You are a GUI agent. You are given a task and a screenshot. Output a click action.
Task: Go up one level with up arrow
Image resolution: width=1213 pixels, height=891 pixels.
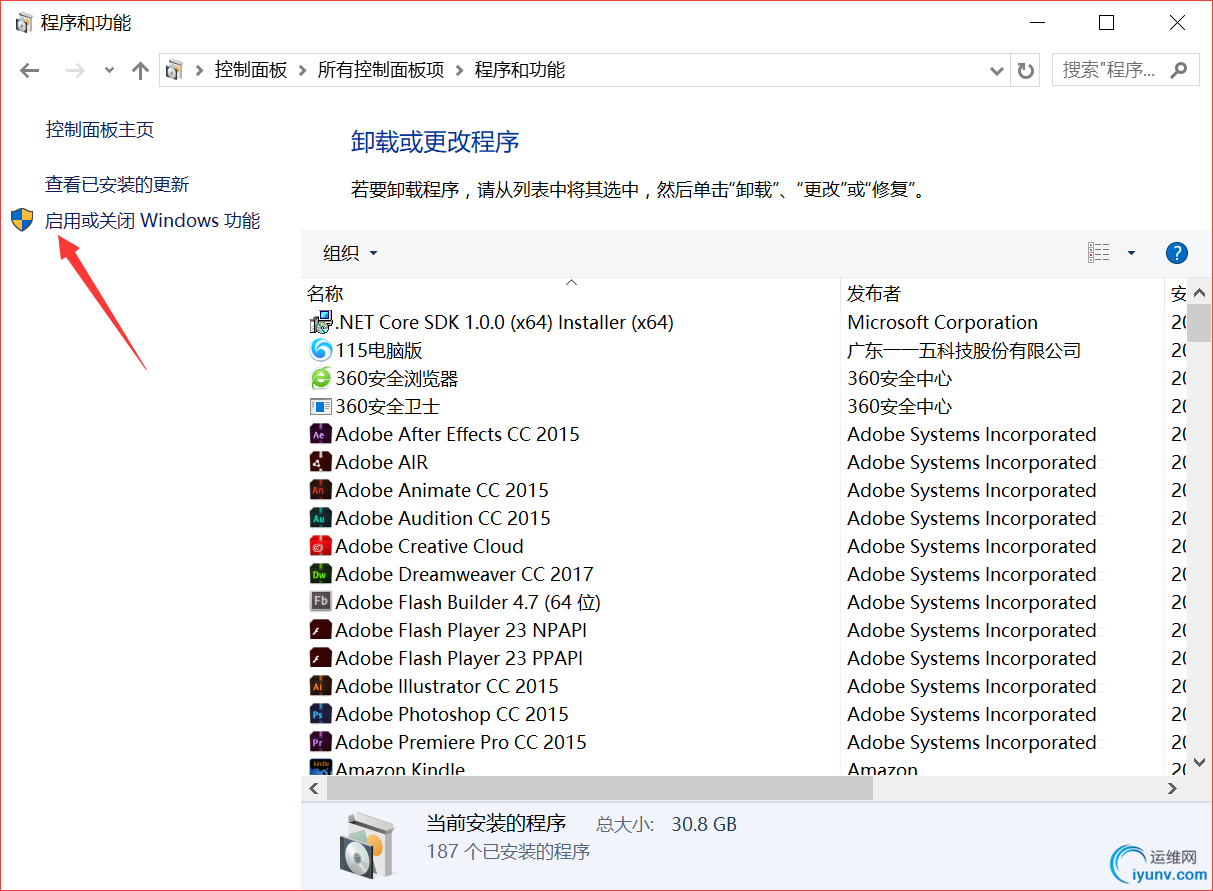click(140, 70)
